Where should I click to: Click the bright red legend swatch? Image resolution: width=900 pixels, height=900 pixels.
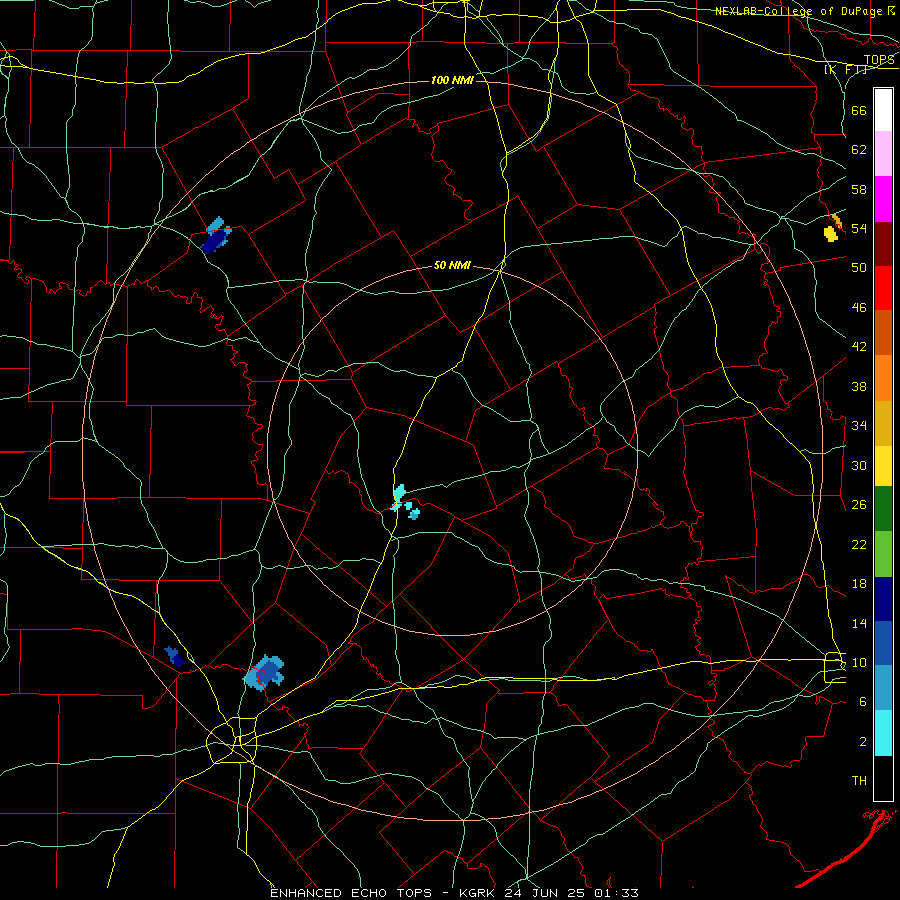883,288
